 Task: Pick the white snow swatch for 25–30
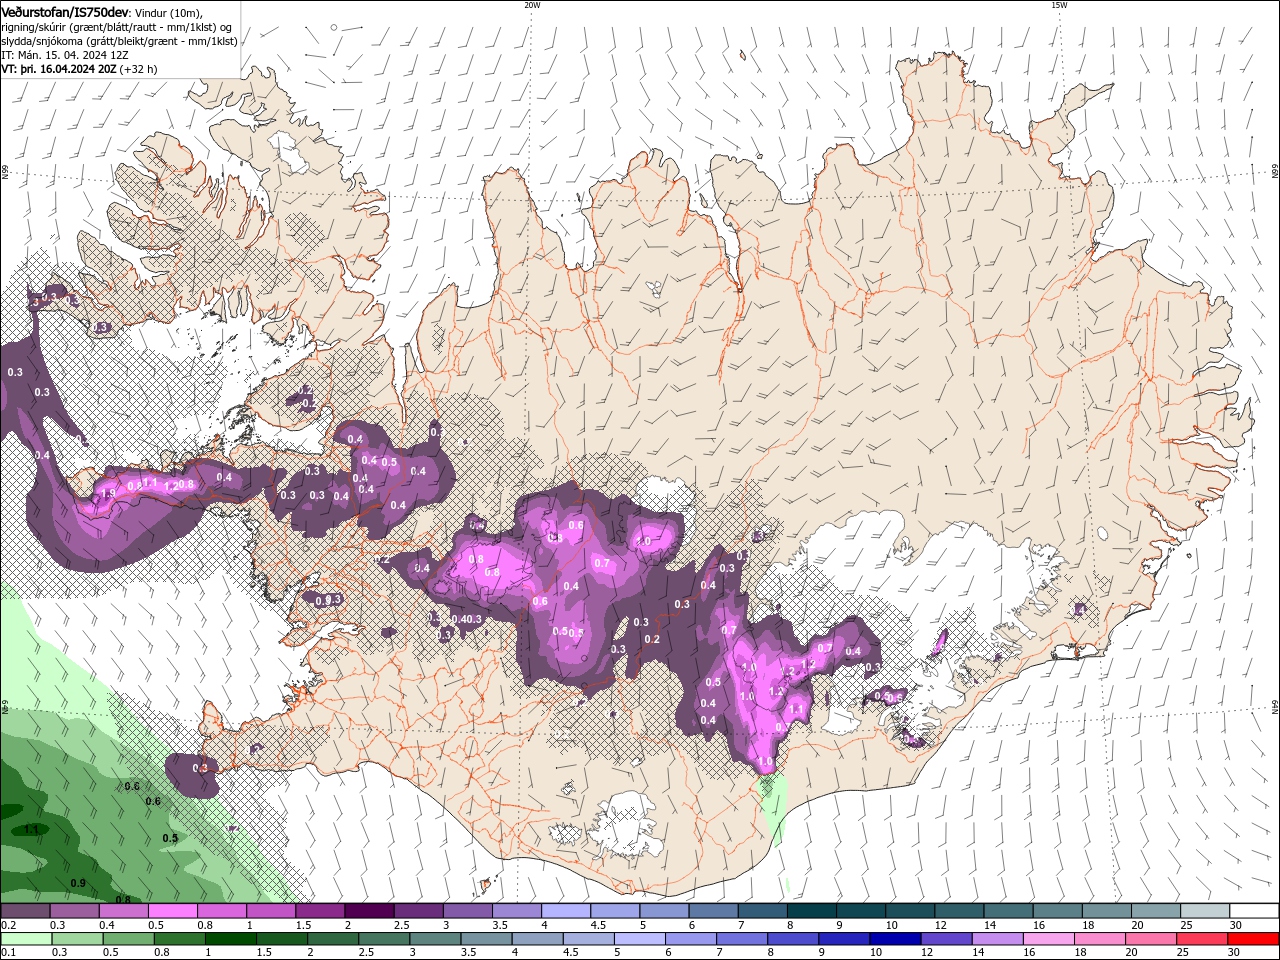[x=1204, y=911]
